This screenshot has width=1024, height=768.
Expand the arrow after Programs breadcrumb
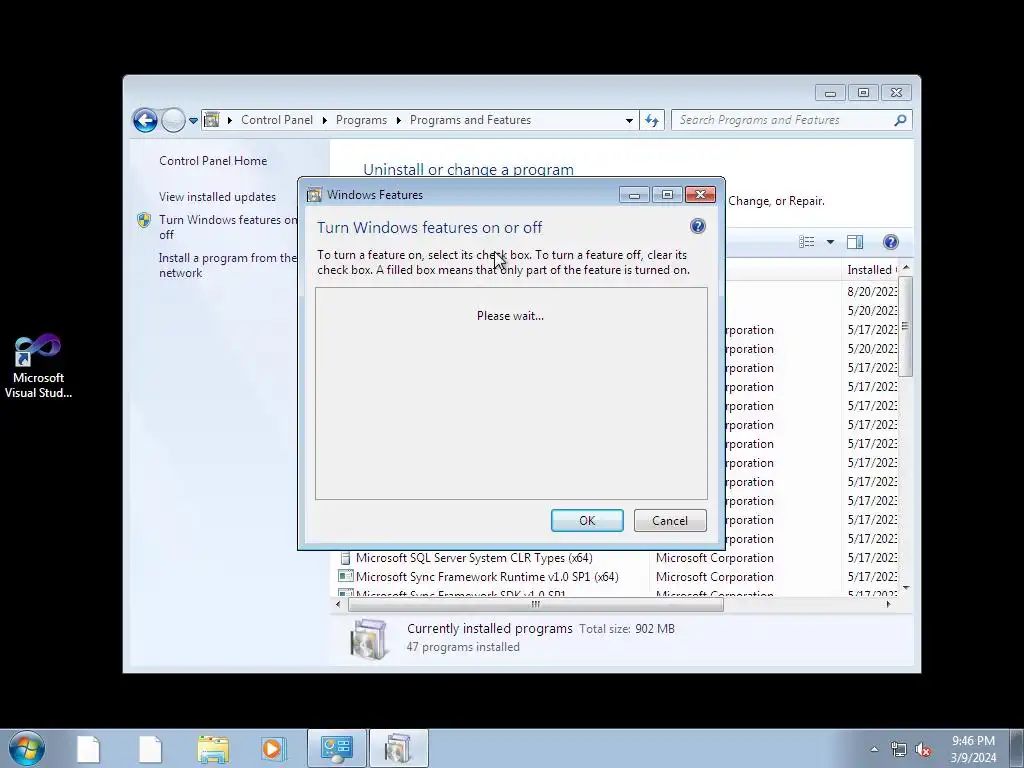[x=398, y=120]
